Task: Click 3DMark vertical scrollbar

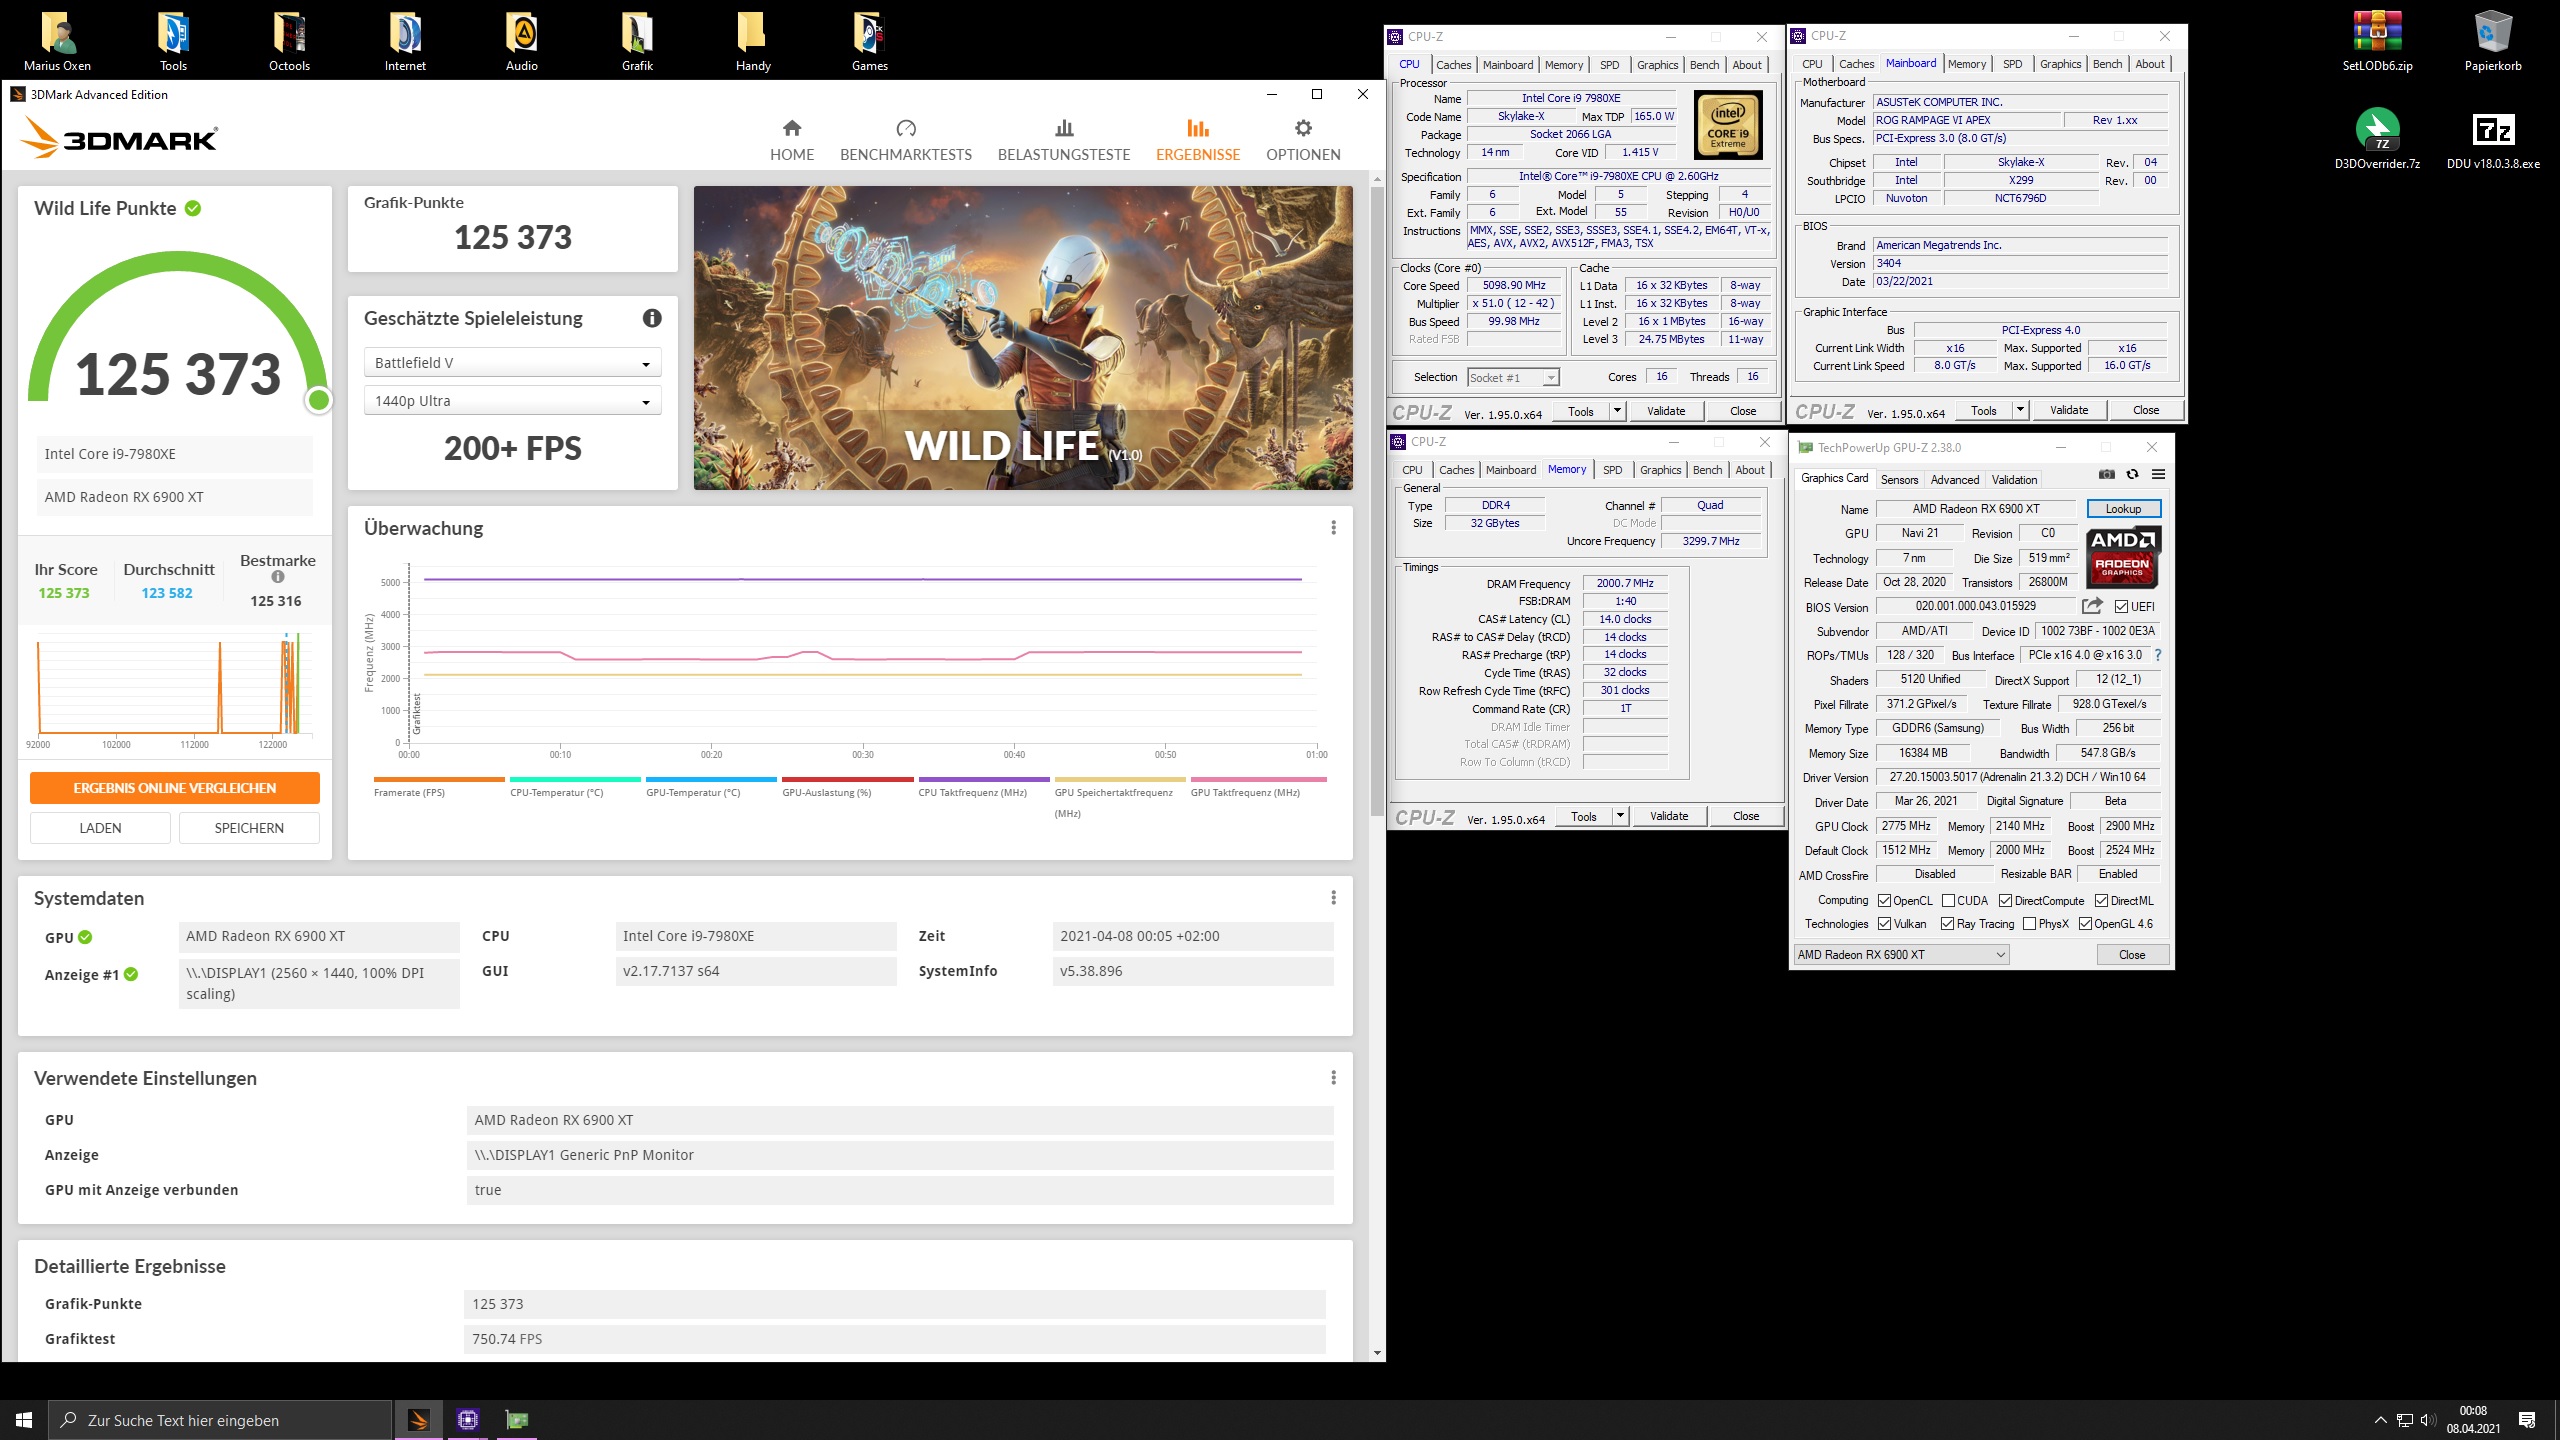Action: [x=1377, y=500]
